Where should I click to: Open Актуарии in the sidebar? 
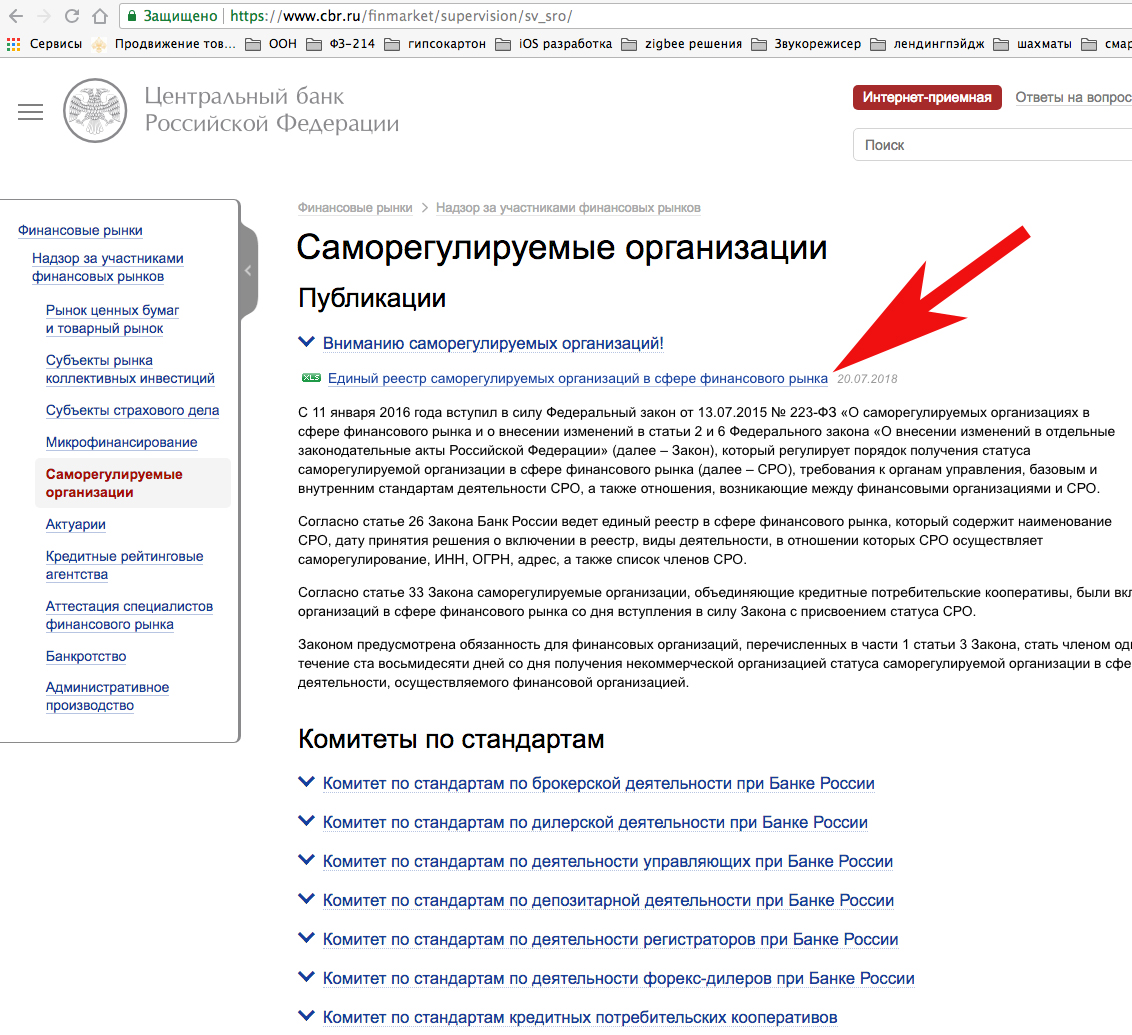tap(76, 524)
